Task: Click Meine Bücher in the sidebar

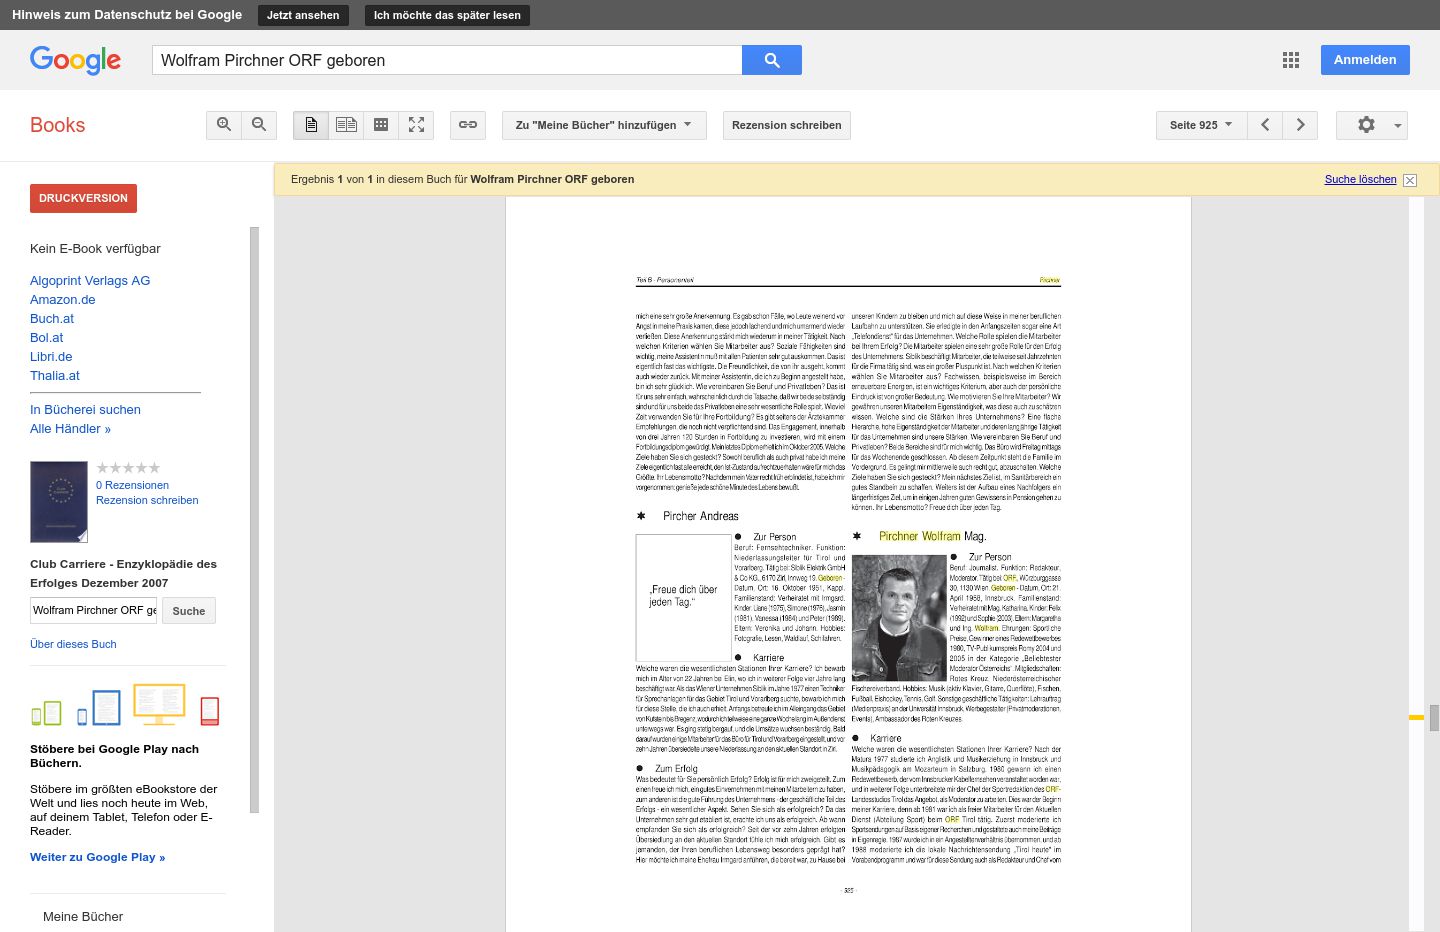Action: click(83, 917)
